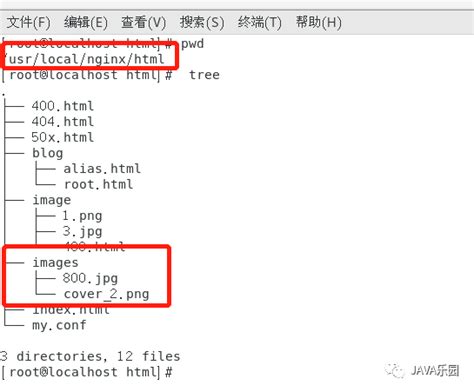Click the images directory entry
Image resolution: width=474 pixels, height=392 pixels.
coord(55,263)
